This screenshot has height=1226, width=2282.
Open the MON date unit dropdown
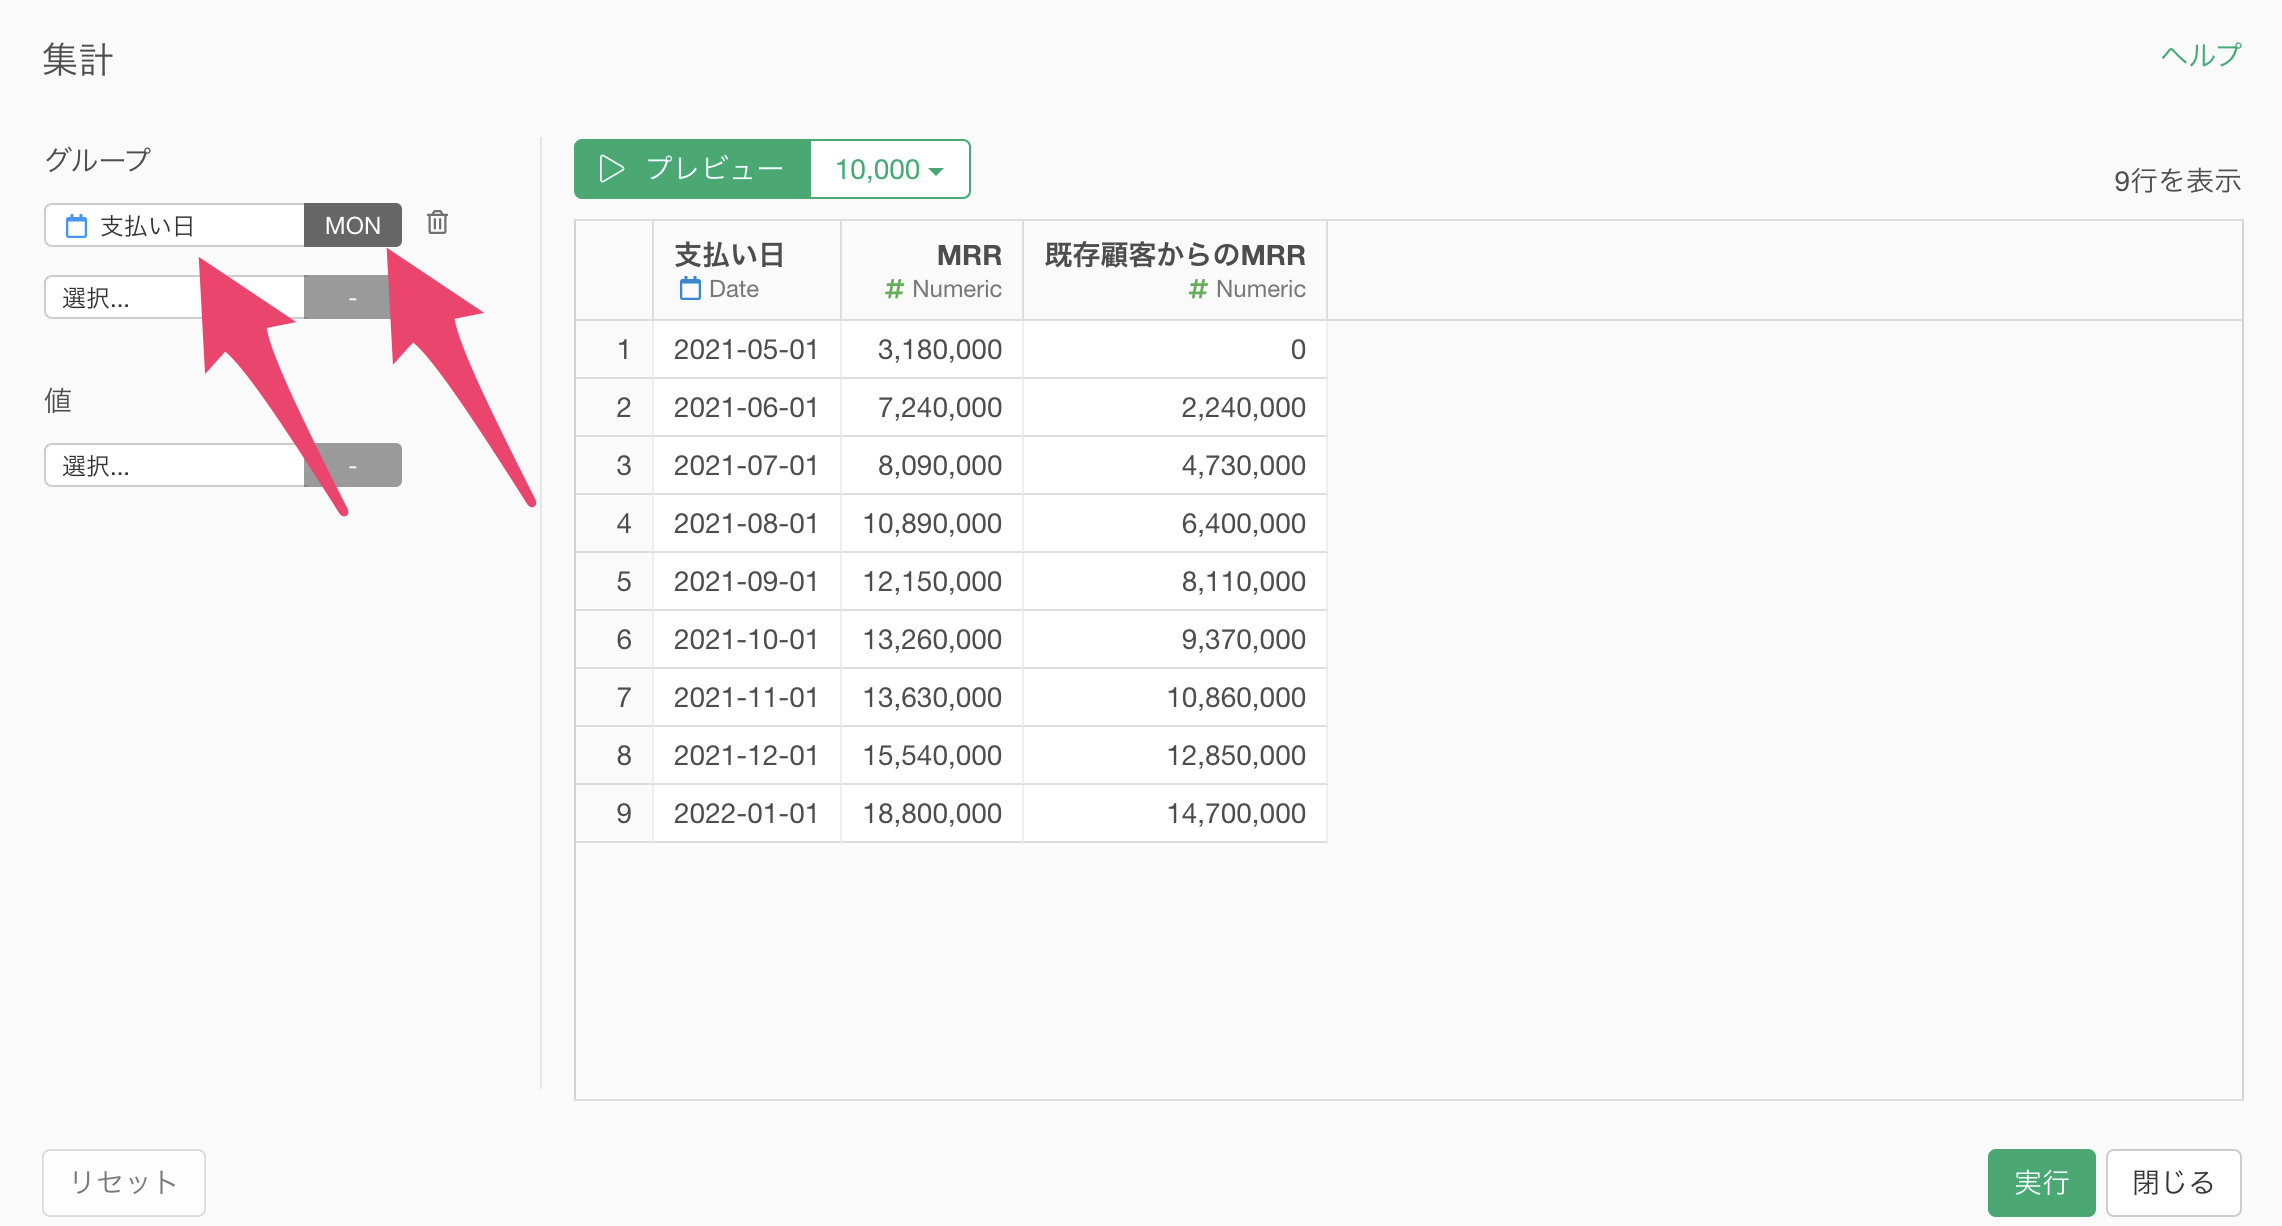pyautogui.click(x=353, y=225)
